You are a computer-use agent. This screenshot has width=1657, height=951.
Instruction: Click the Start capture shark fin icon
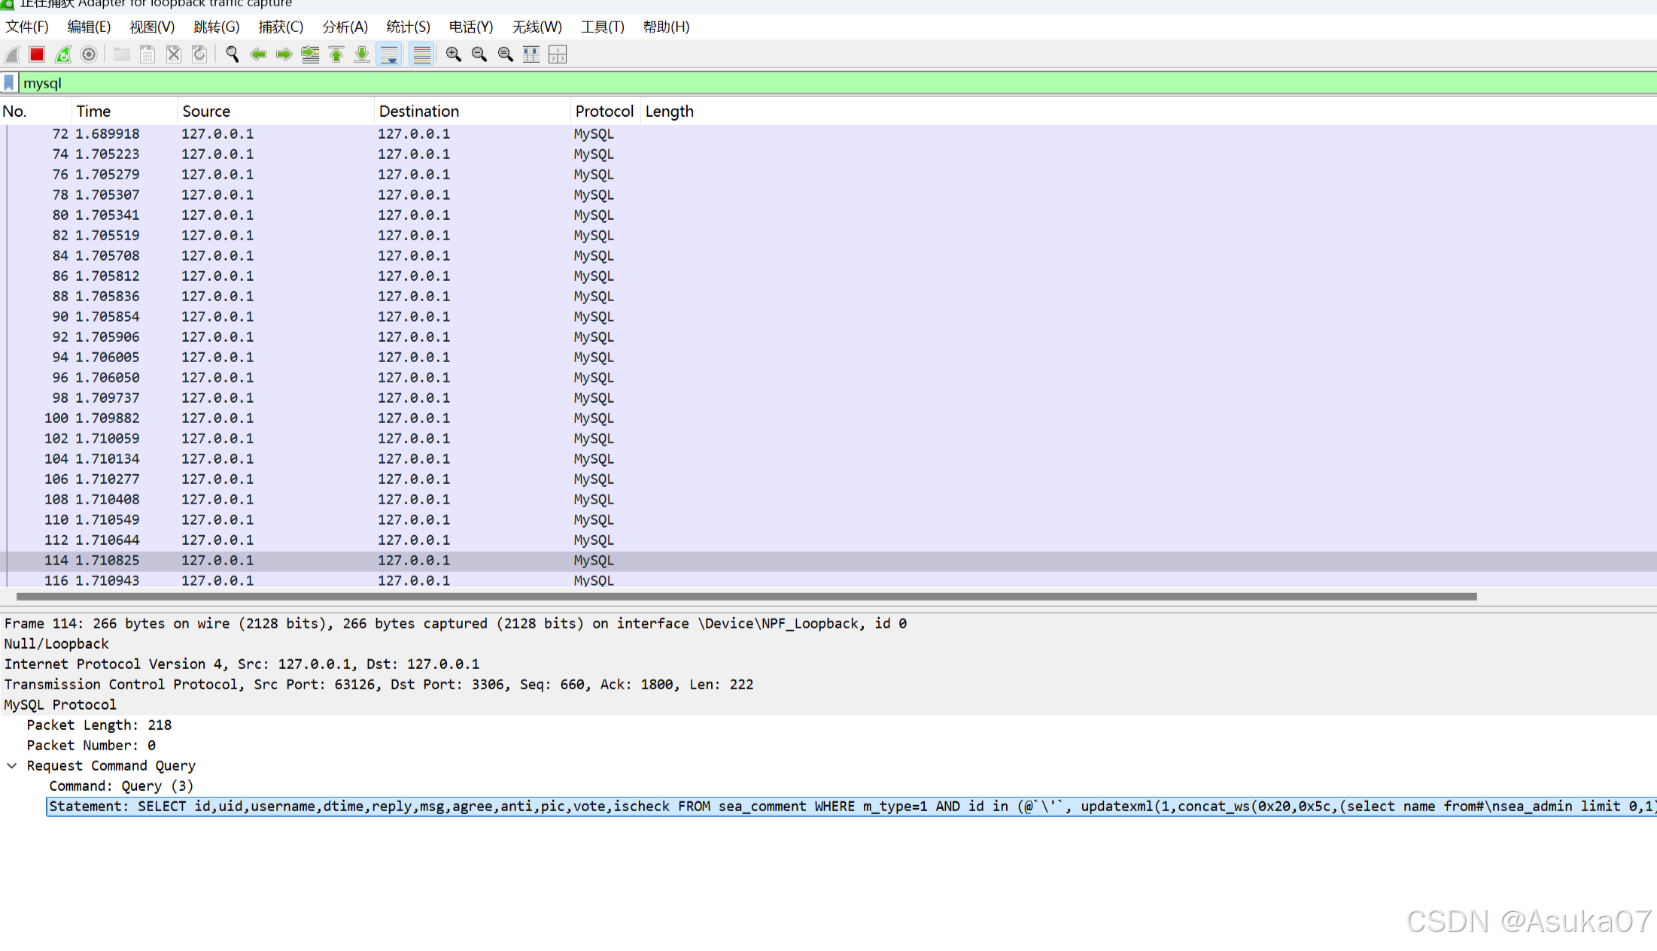click(x=12, y=54)
